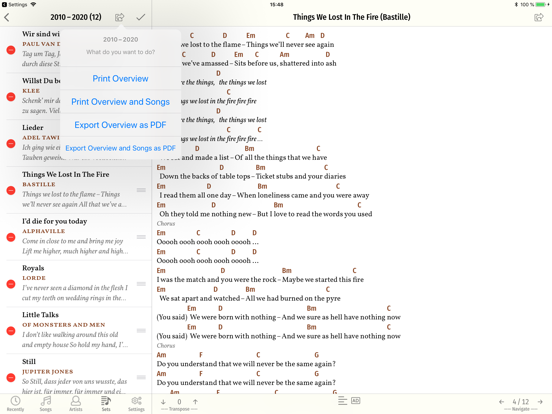This screenshot has width=552, height=414.
Task: Open the Settings tab
Action: 136,403
